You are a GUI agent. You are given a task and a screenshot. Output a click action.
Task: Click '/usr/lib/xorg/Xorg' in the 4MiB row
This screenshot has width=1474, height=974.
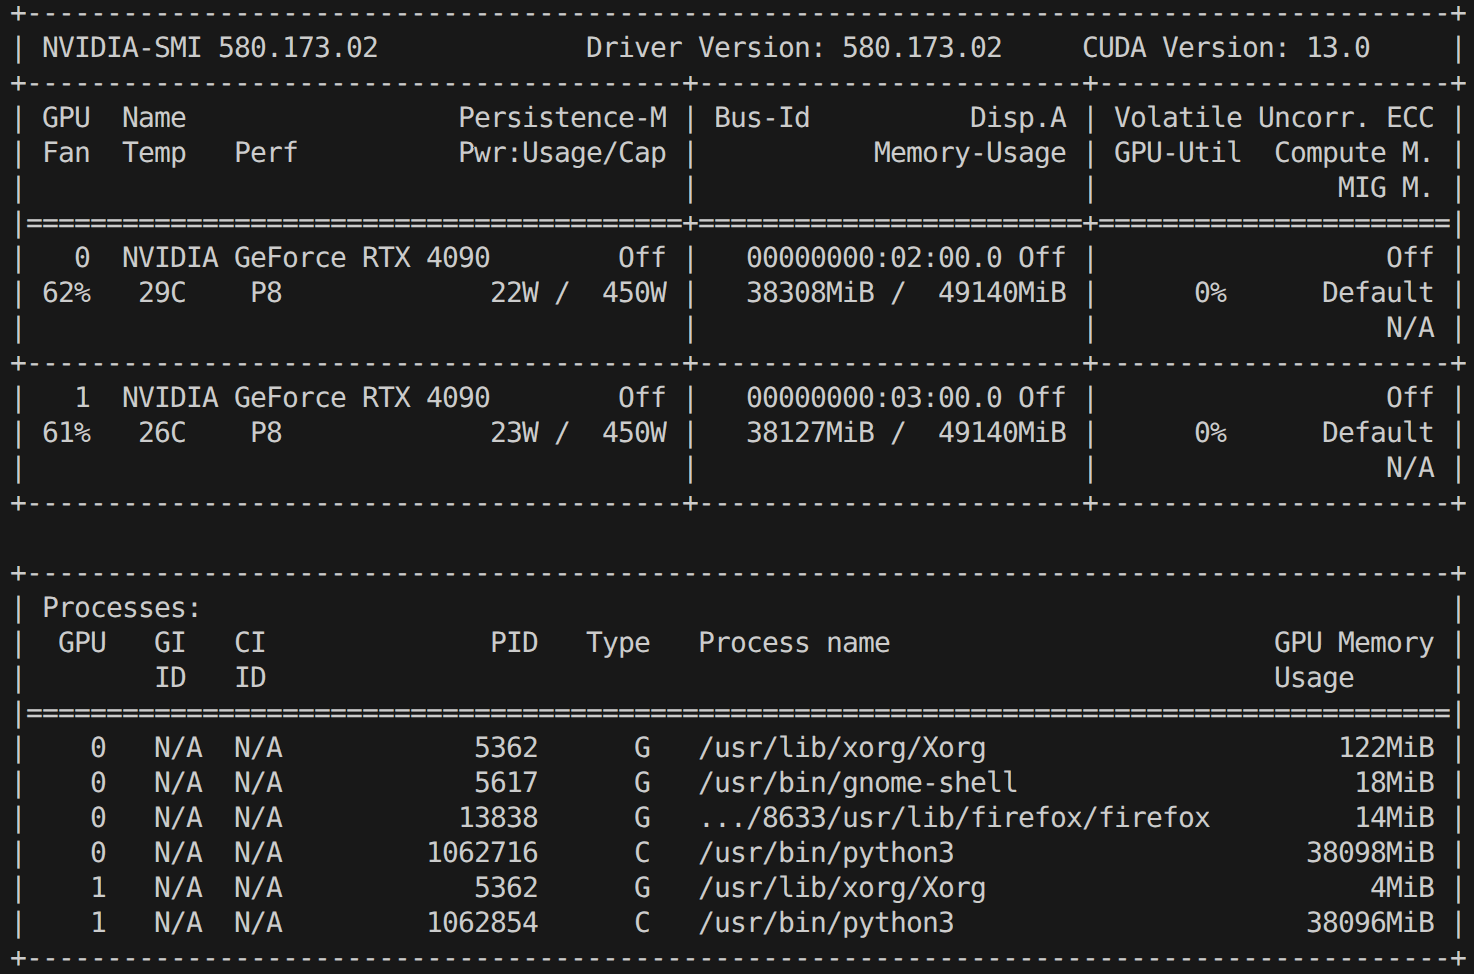point(842,888)
